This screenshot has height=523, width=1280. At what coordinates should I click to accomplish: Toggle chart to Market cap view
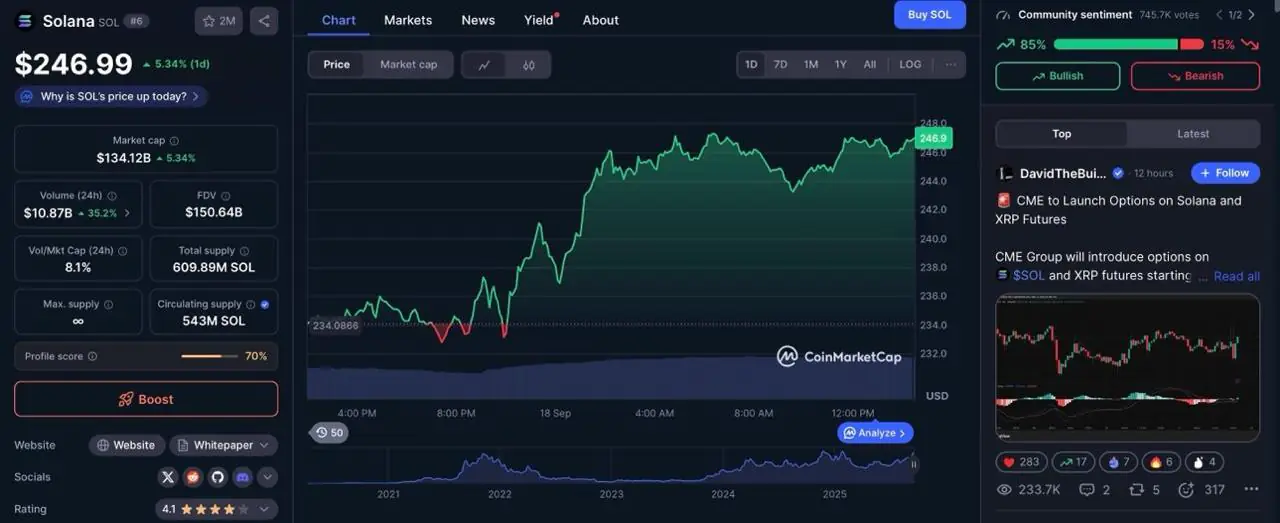408,64
